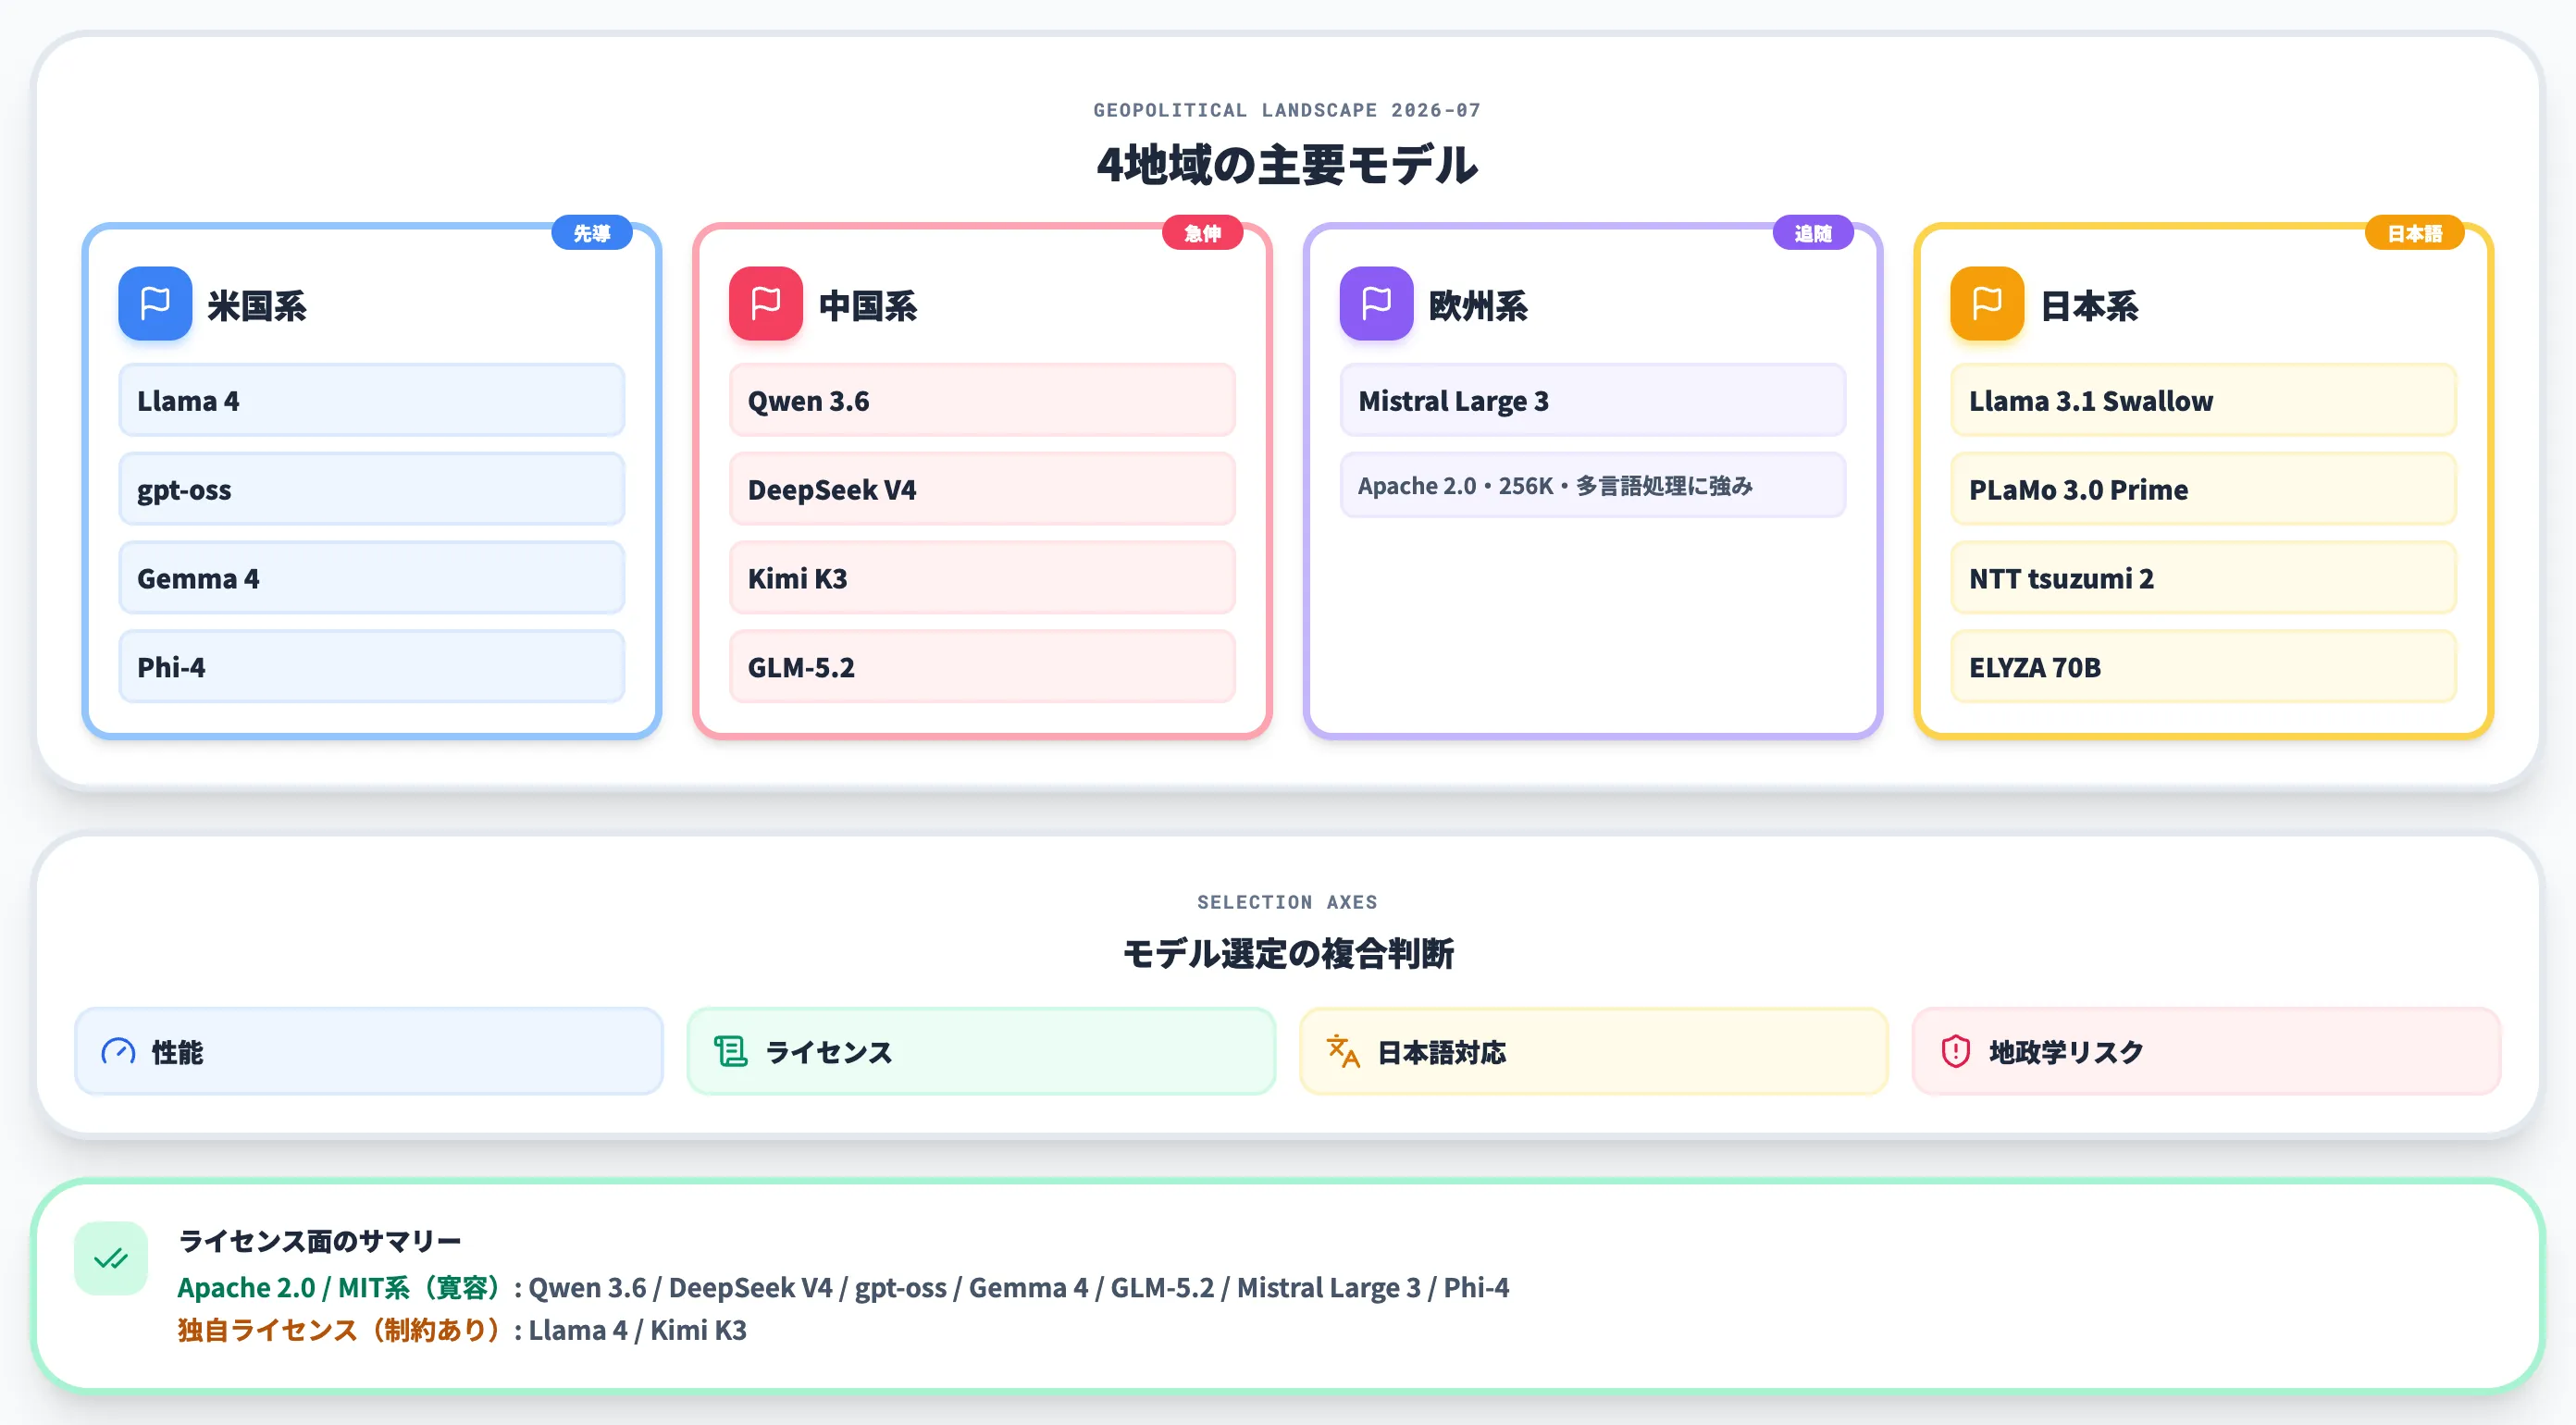Viewport: 2576px width, 1425px height.
Task: Select the 地政学リスク selection axis chip
Action: [x=2206, y=1051]
